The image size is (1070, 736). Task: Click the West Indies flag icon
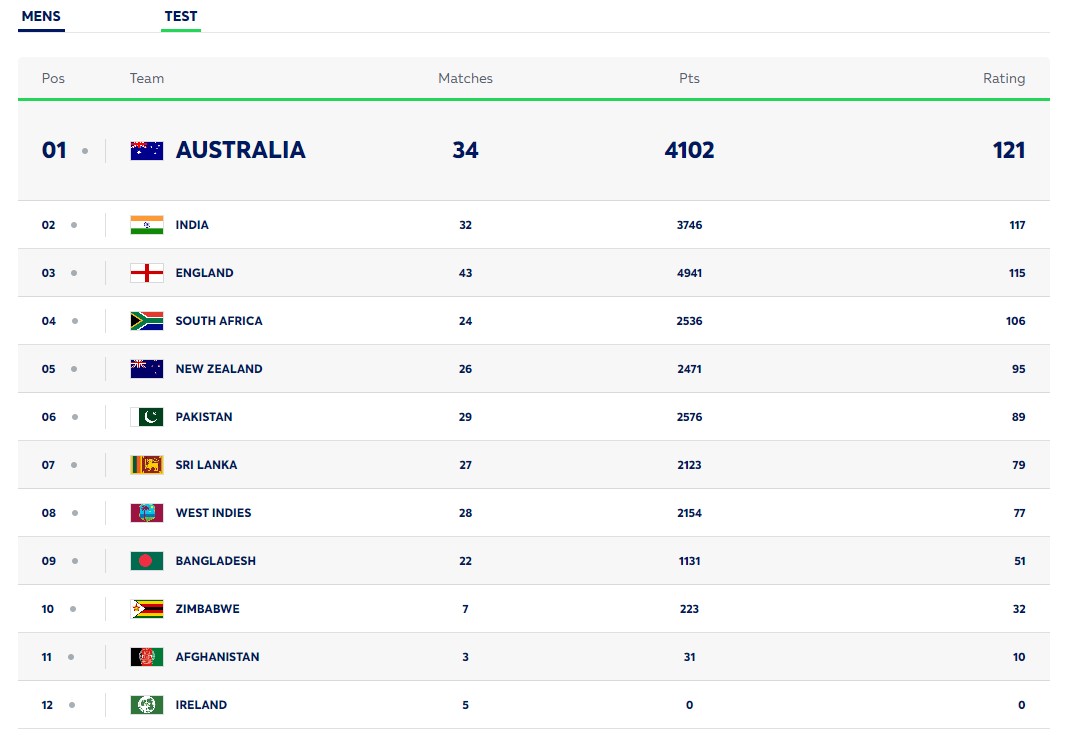pos(147,513)
